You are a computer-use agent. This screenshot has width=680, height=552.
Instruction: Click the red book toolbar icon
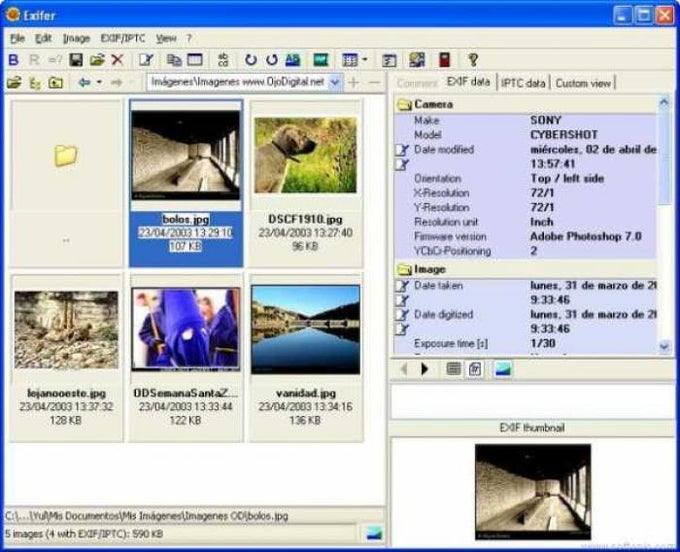click(x=444, y=60)
